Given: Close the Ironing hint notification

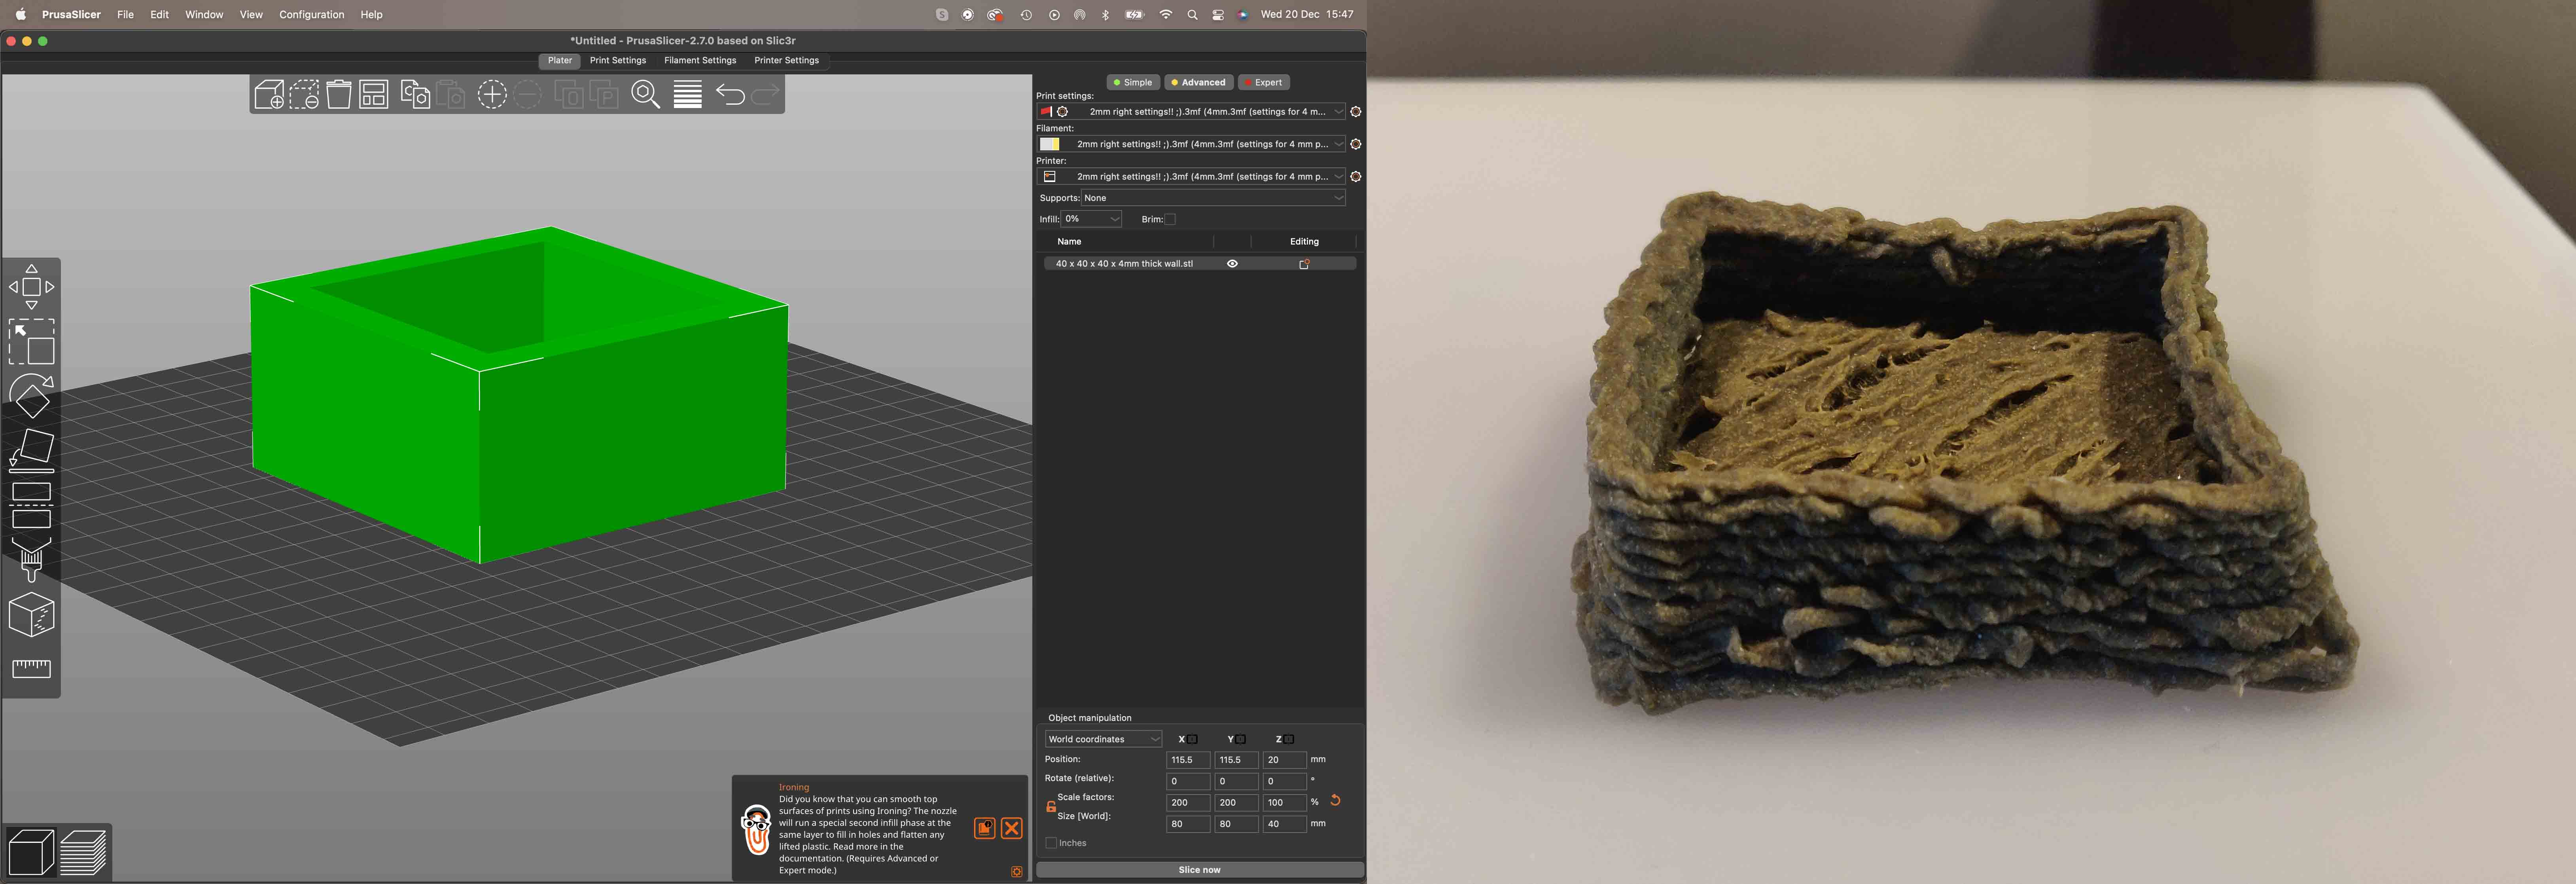Looking at the screenshot, I should (x=1012, y=828).
